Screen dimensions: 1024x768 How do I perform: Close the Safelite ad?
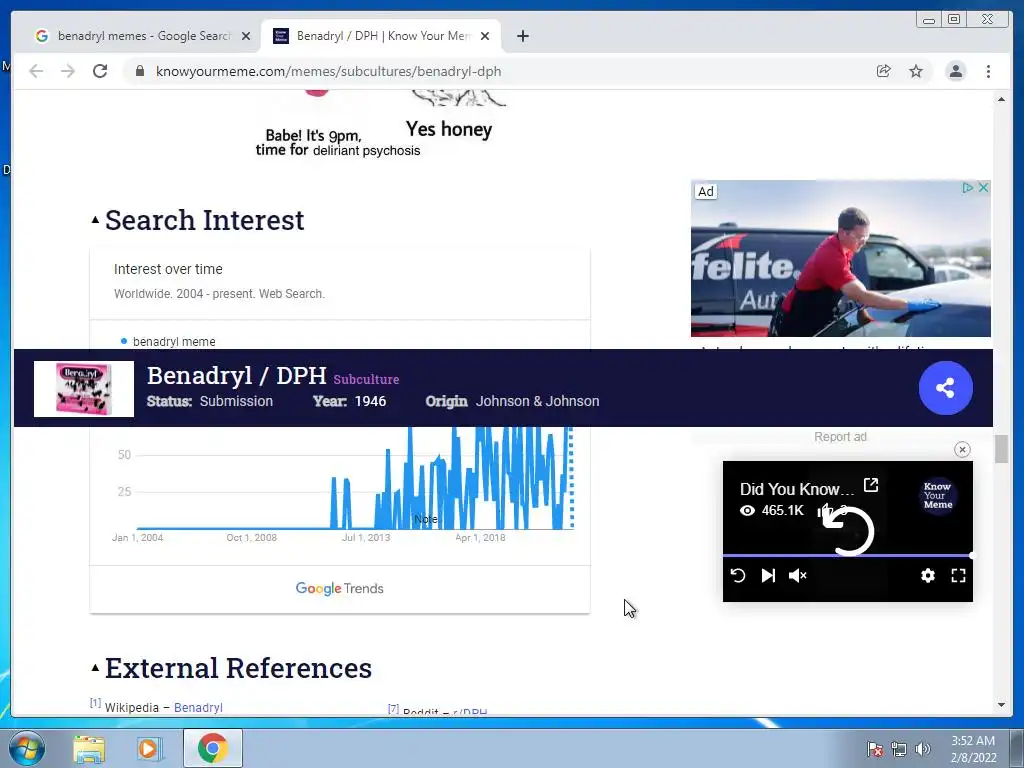pyautogui.click(x=984, y=187)
